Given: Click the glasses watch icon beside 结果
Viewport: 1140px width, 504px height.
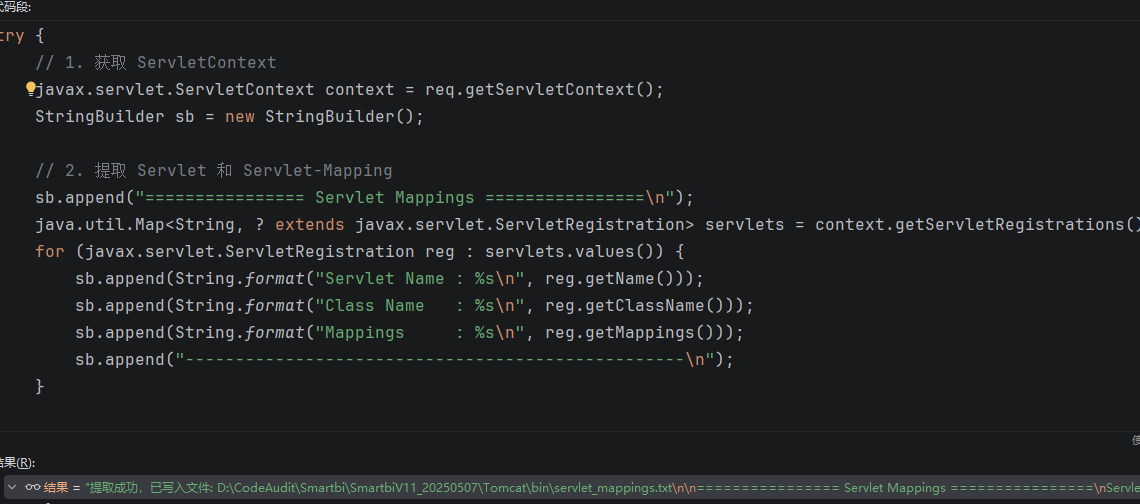Looking at the screenshot, I should 32,488.
